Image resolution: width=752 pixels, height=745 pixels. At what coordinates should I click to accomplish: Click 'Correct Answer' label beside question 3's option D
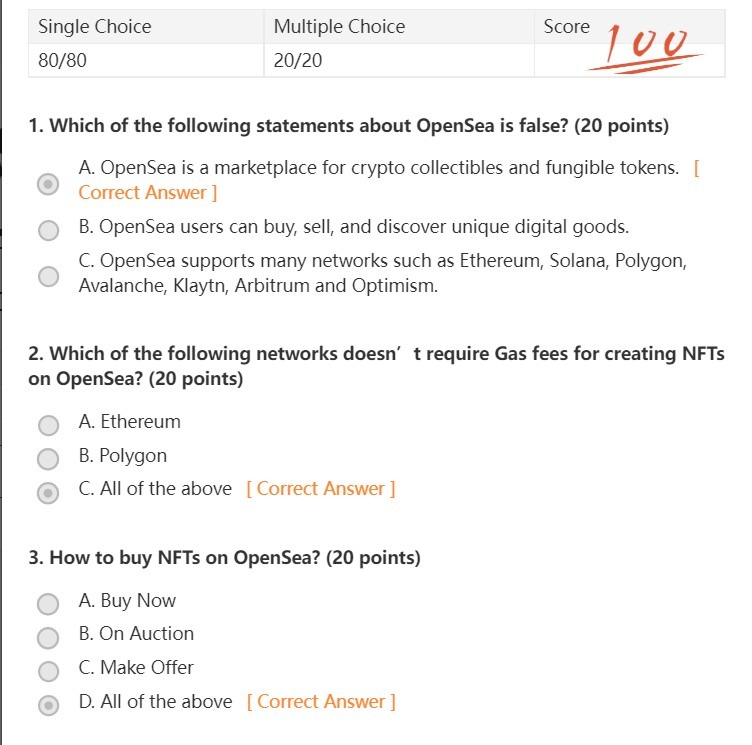[x=321, y=701]
